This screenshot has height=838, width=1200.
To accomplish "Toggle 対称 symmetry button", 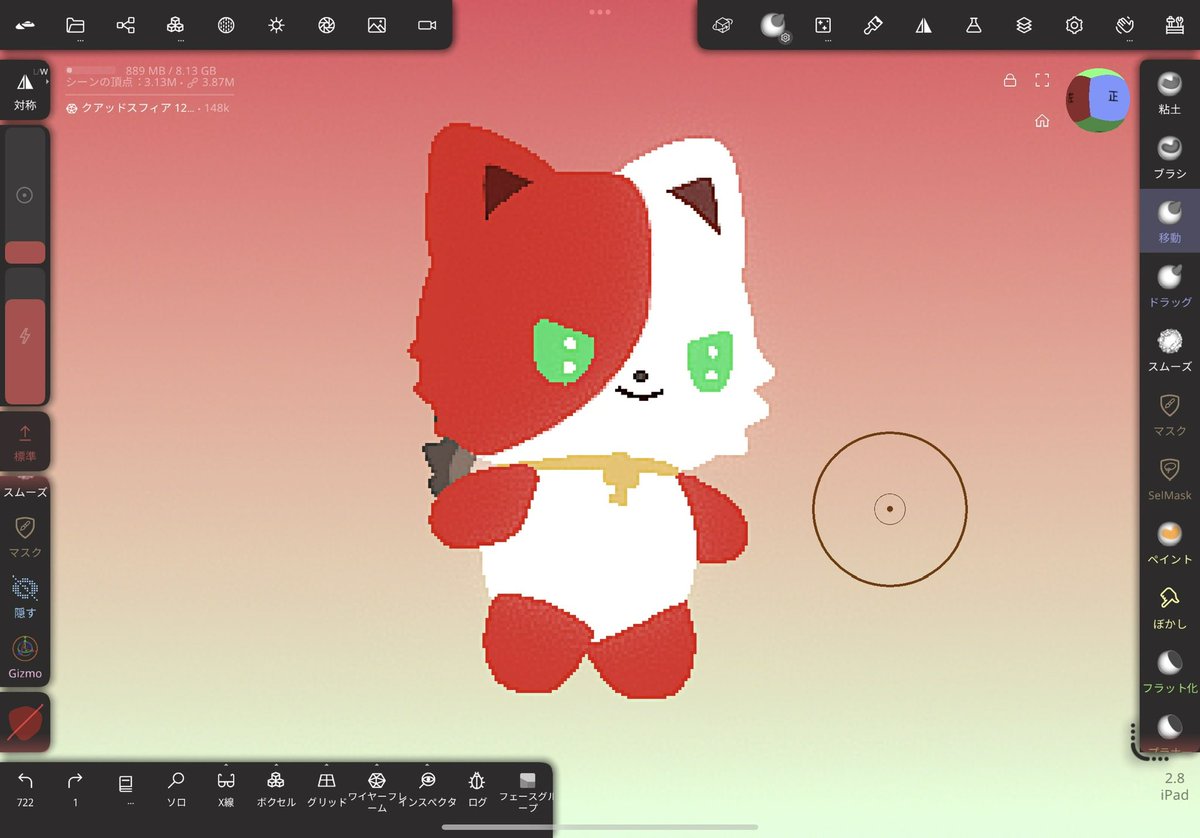I will 26,91.
